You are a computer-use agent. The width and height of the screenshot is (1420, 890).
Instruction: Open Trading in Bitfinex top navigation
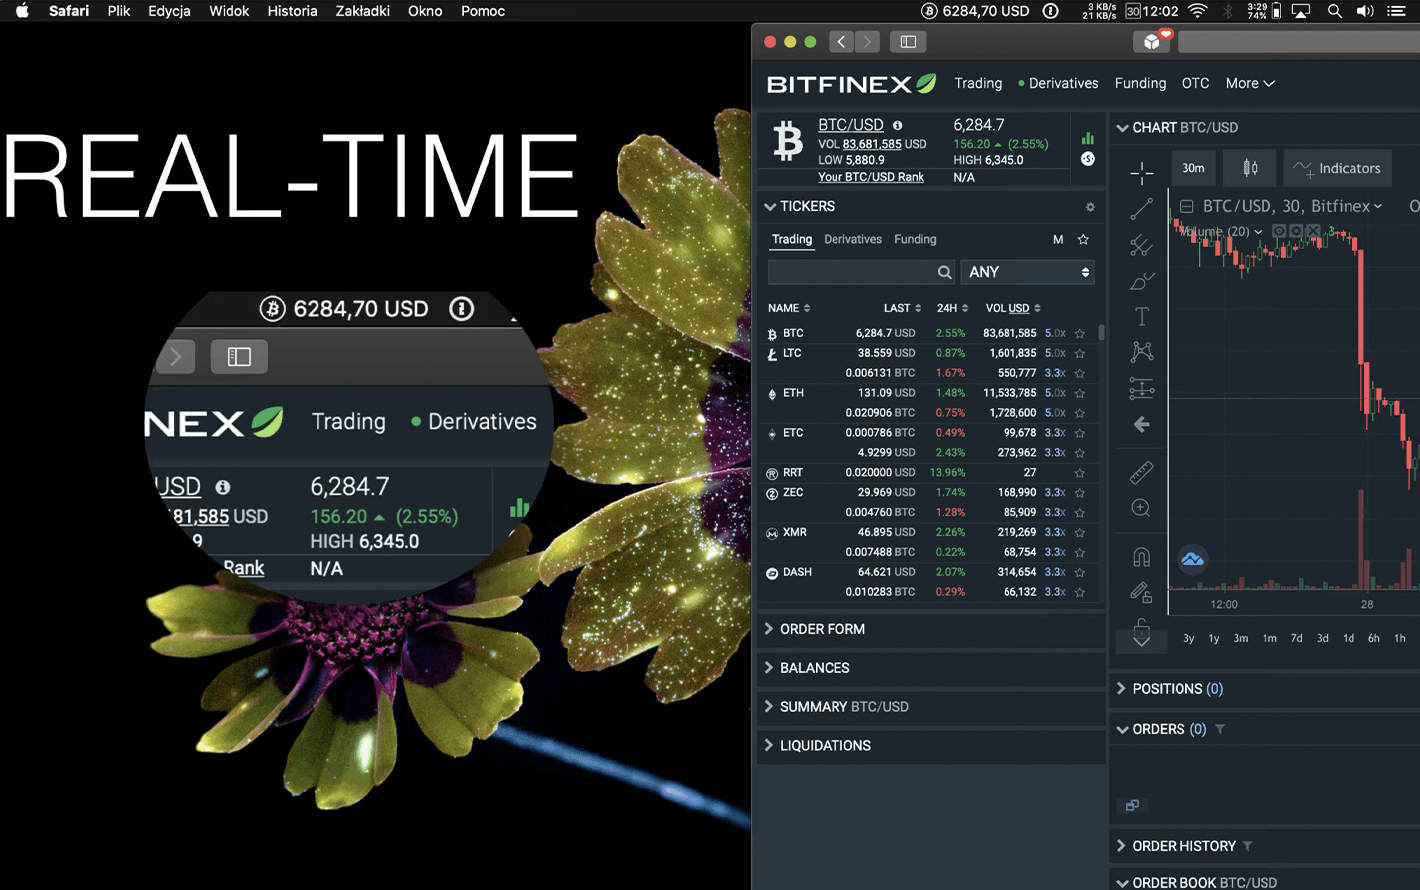point(978,84)
